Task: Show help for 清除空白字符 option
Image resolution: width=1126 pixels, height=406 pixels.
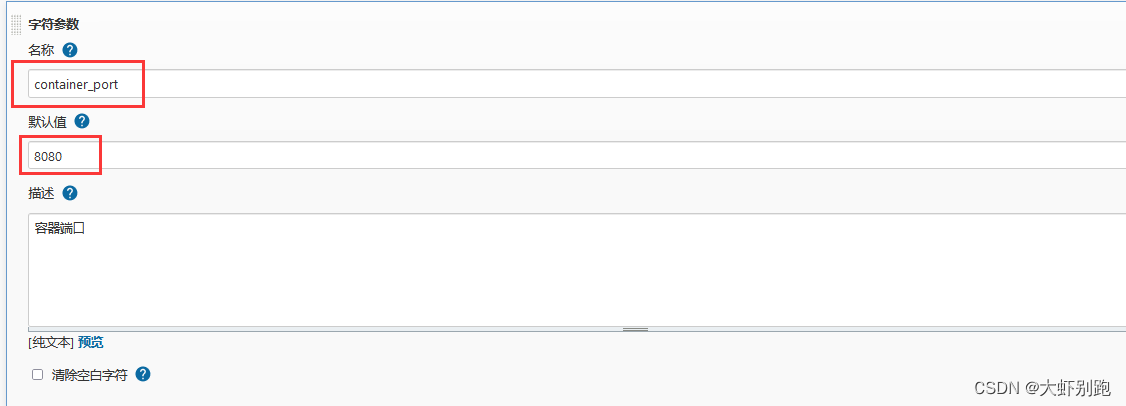Action: [x=143, y=374]
